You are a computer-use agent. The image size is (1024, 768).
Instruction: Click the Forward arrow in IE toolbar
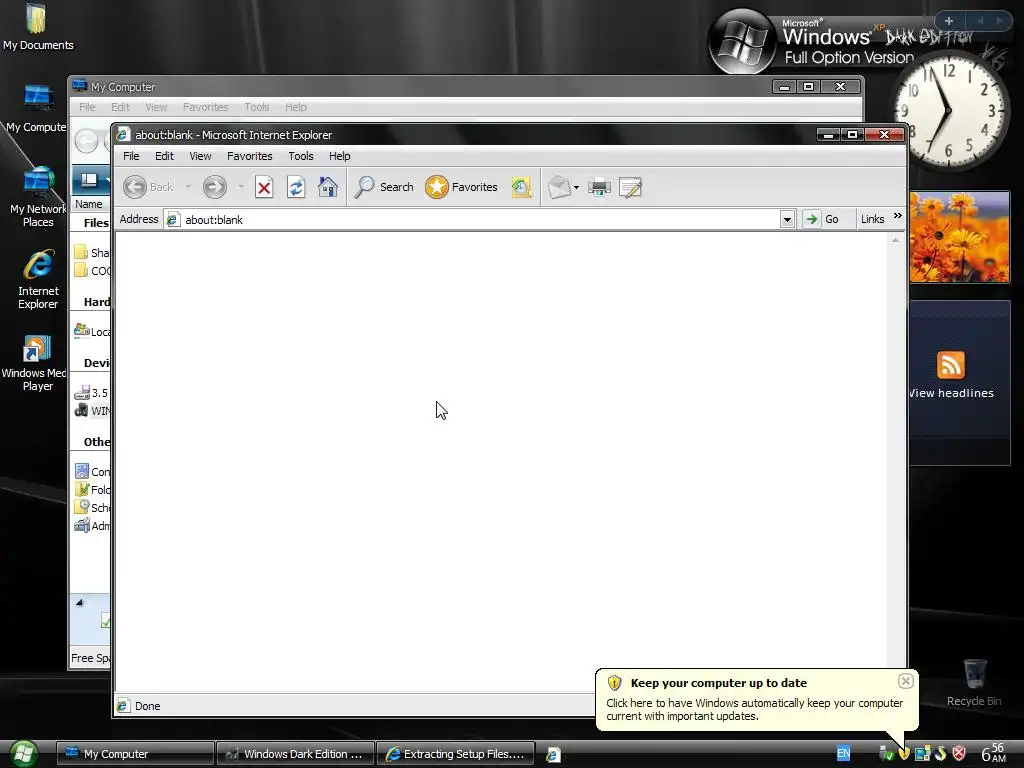215,187
